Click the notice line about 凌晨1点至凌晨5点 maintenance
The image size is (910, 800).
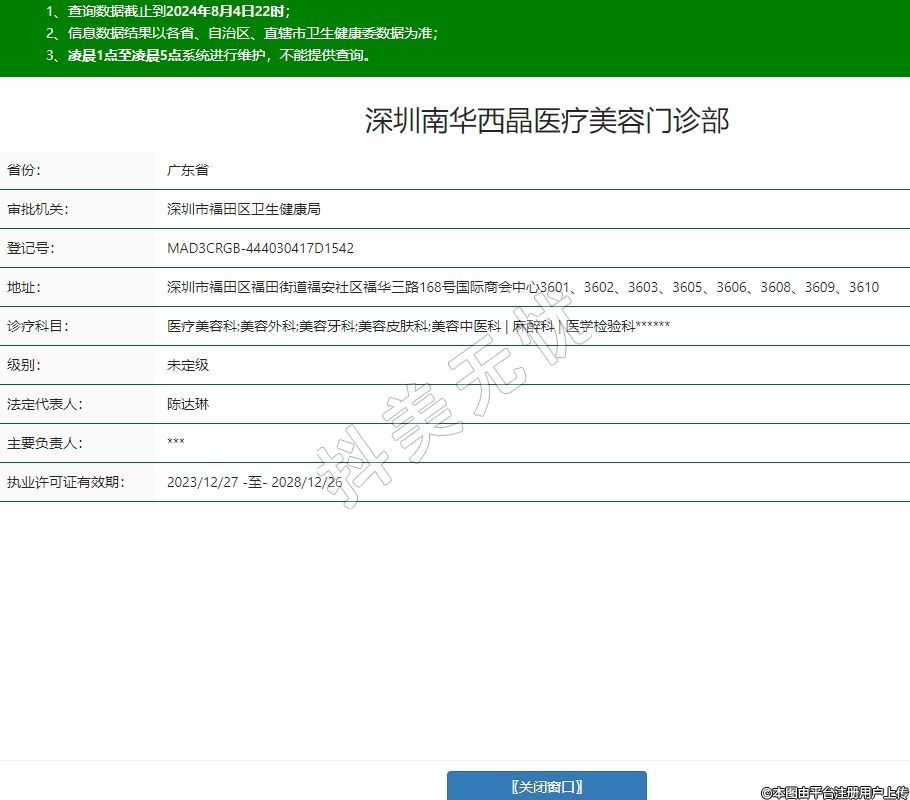pyautogui.click(x=209, y=55)
